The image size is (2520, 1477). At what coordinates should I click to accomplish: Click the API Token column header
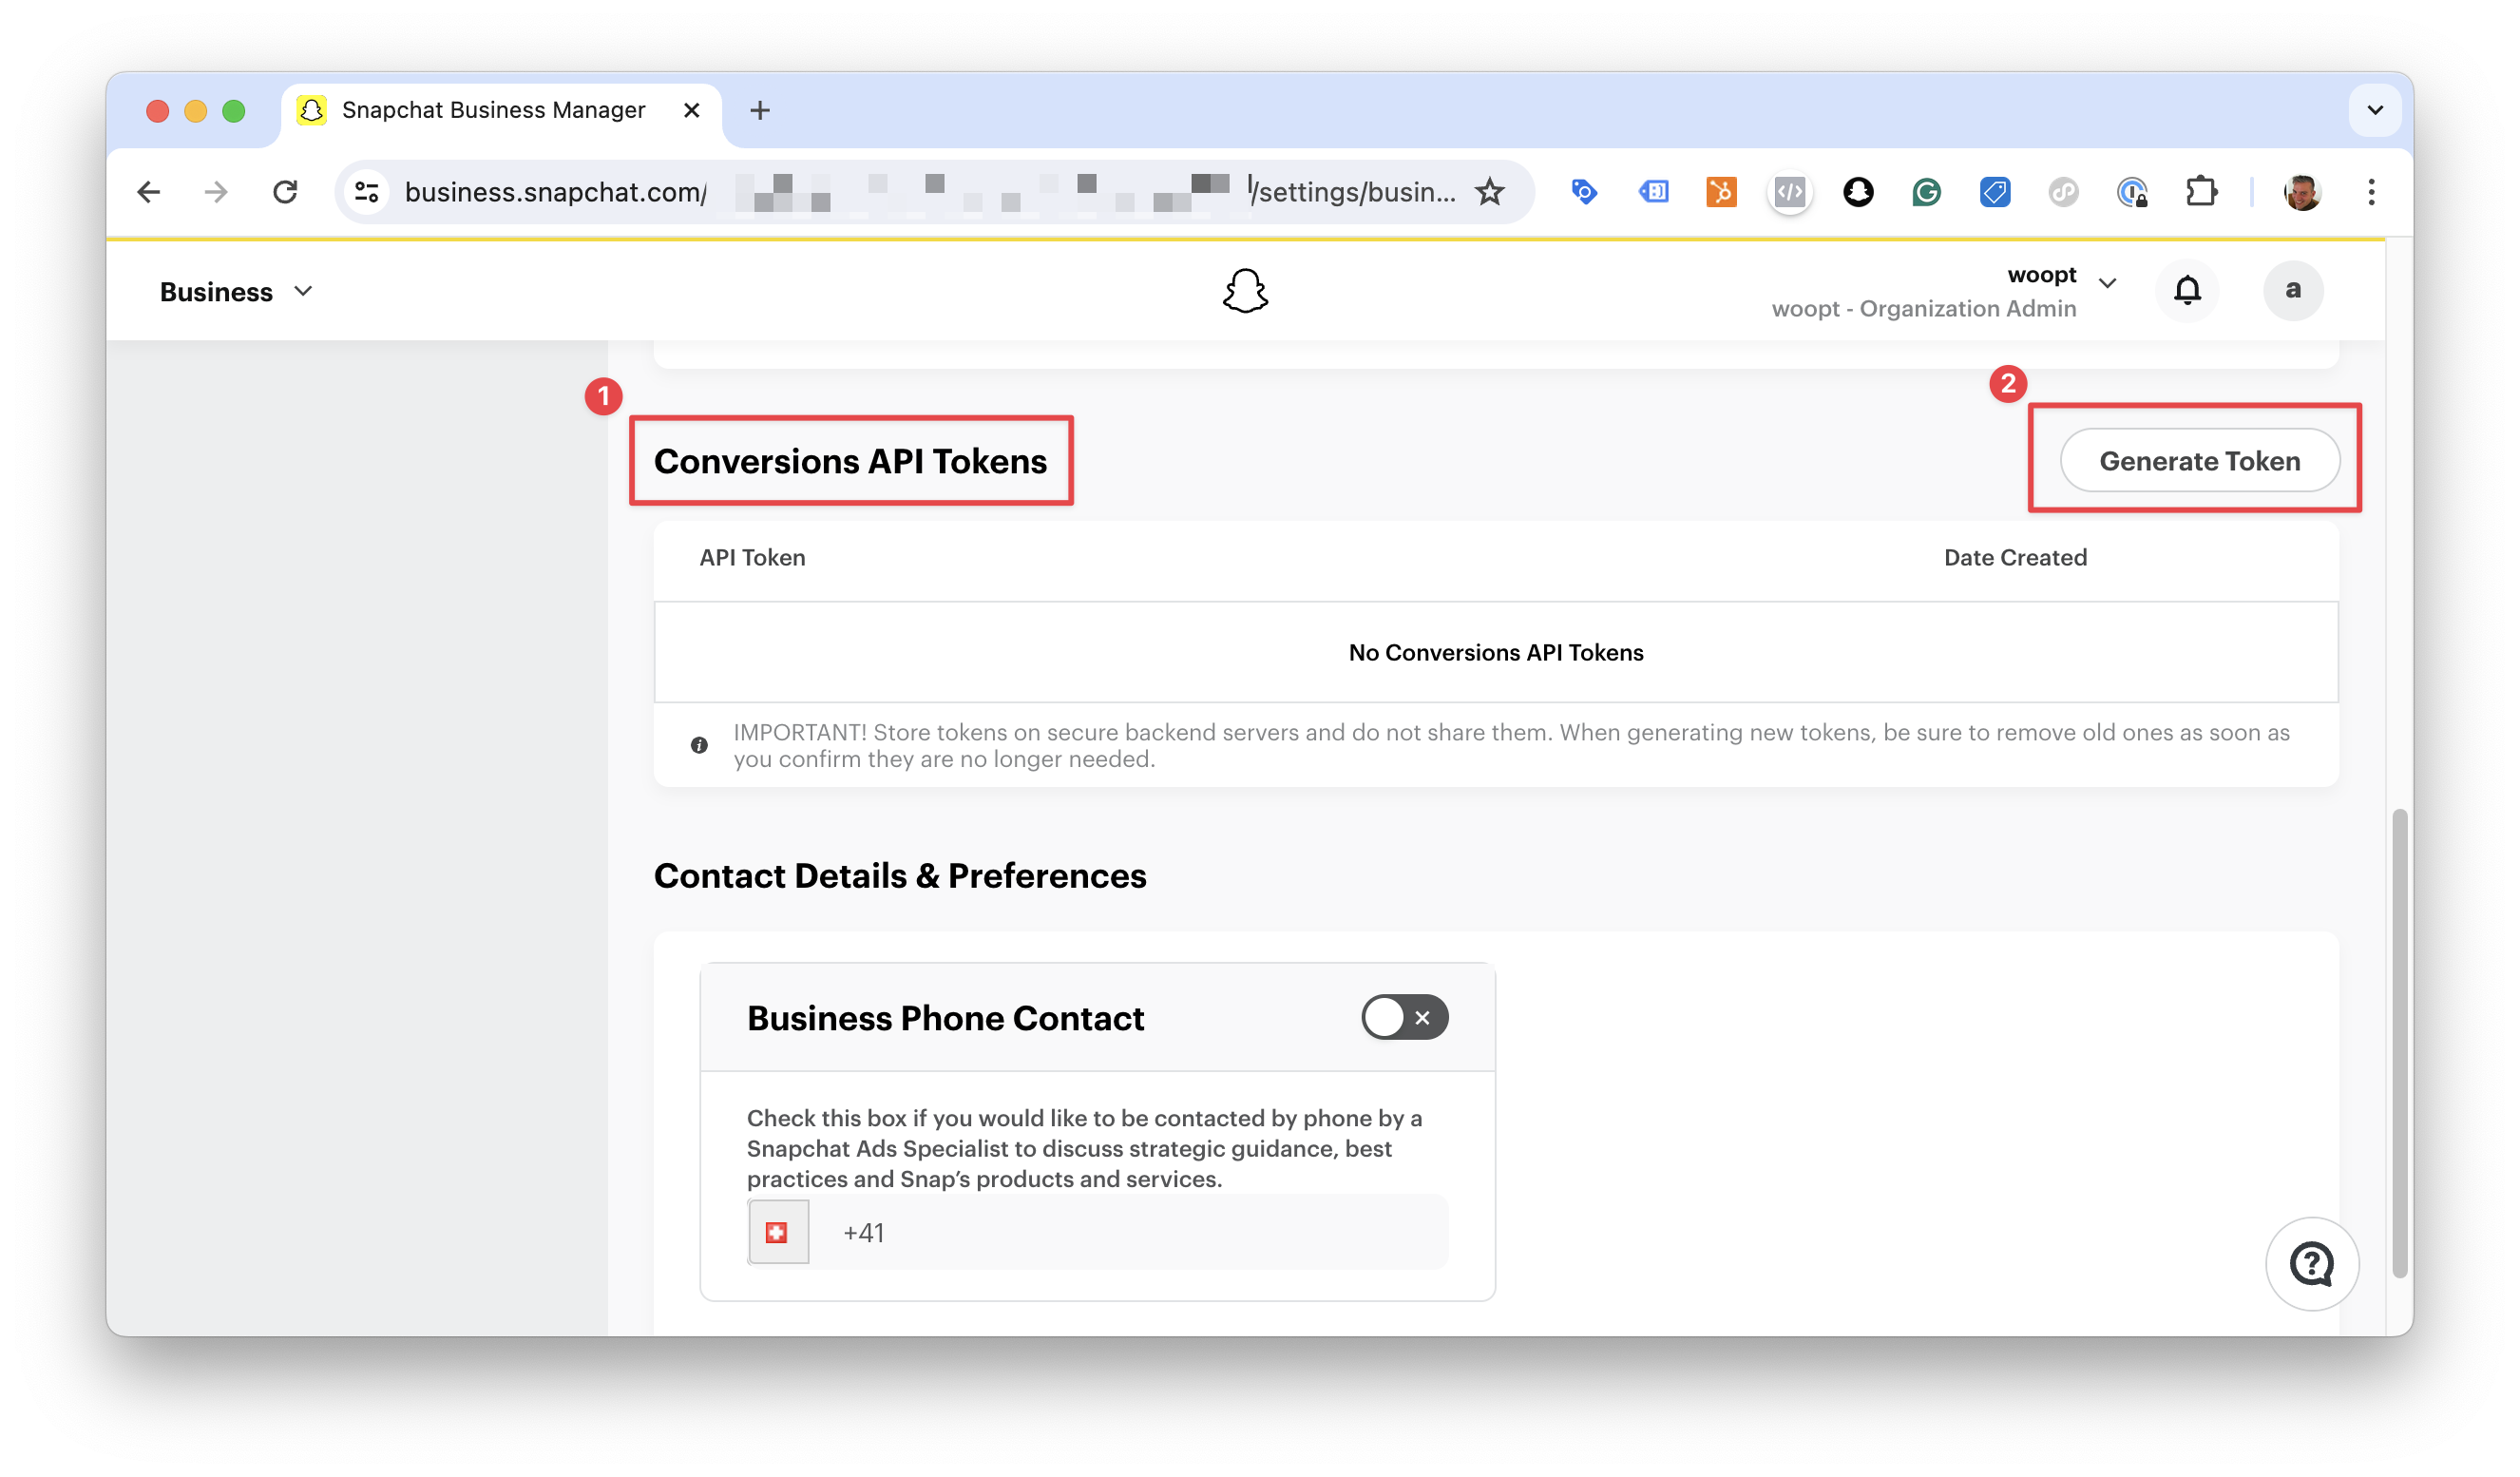pos(752,558)
